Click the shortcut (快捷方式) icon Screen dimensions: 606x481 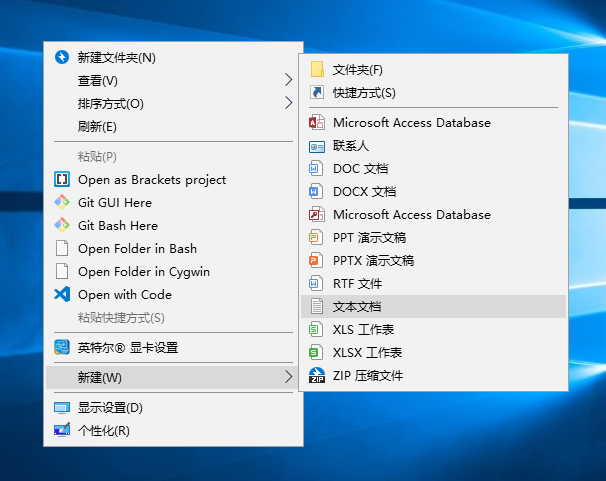tap(317, 93)
